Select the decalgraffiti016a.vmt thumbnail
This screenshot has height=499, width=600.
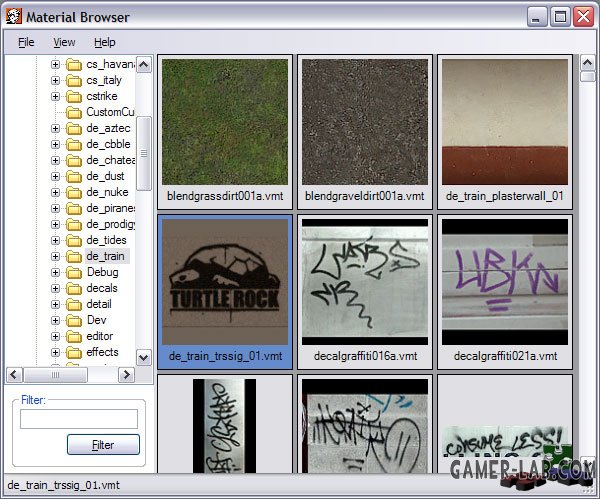pos(365,282)
